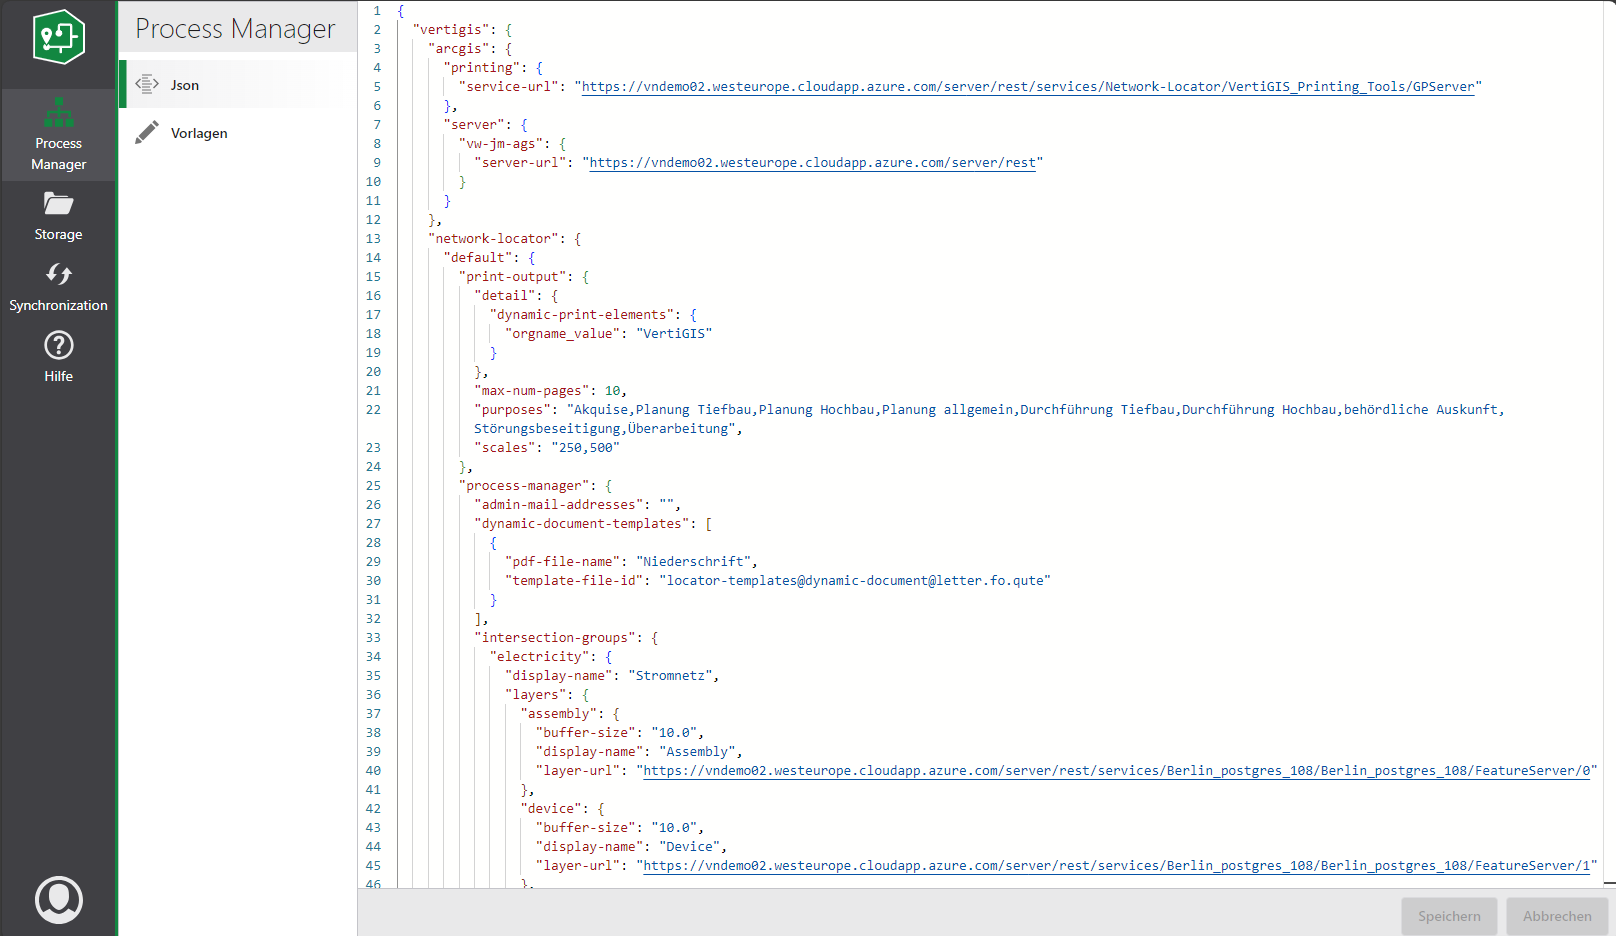
Task: Click the "dynamic-print-elements" key
Action: click(582, 315)
